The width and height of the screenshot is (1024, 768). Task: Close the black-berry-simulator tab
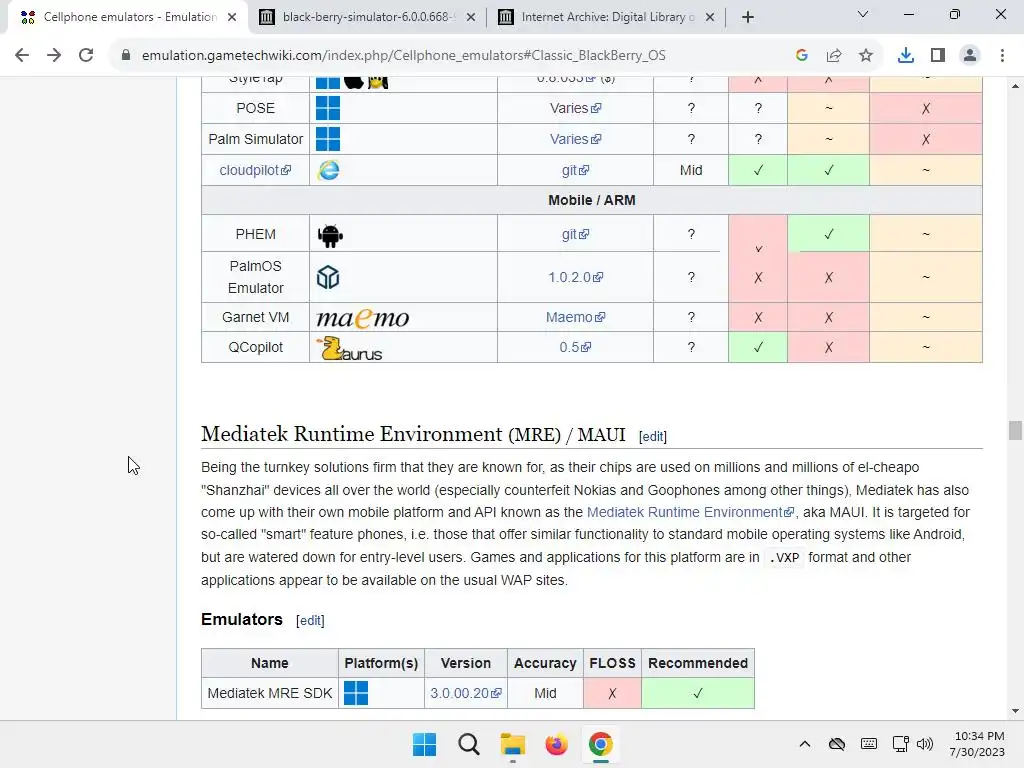[471, 17]
